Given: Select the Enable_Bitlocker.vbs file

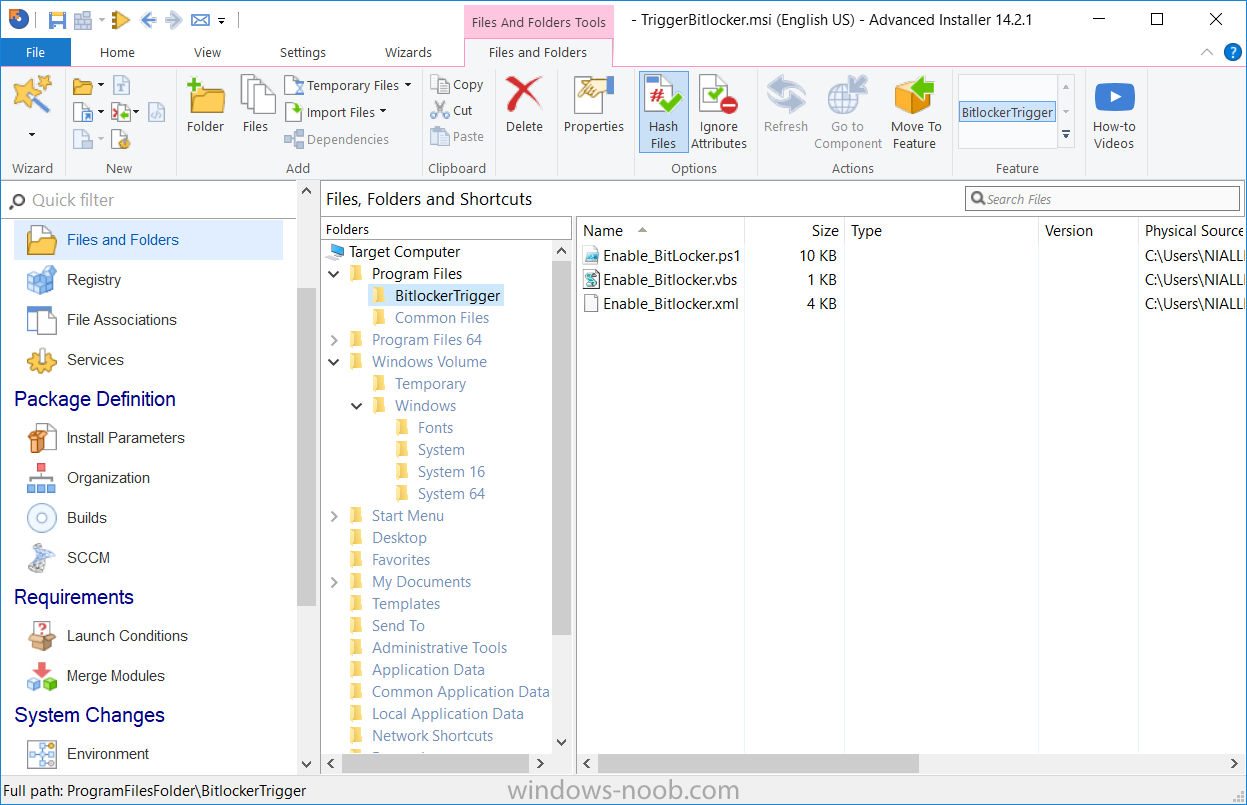Looking at the screenshot, I should pos(661,280).
